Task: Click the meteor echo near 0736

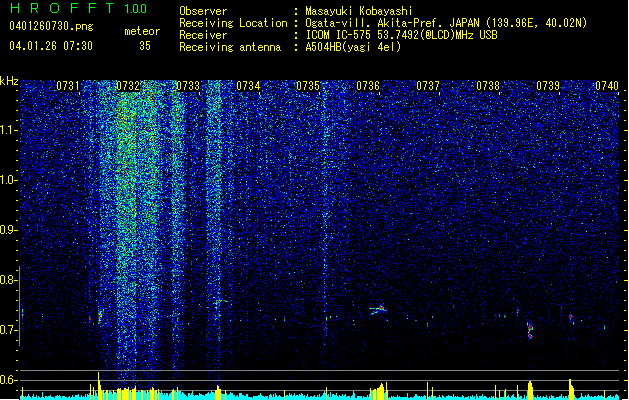Action: coord(378,309)
